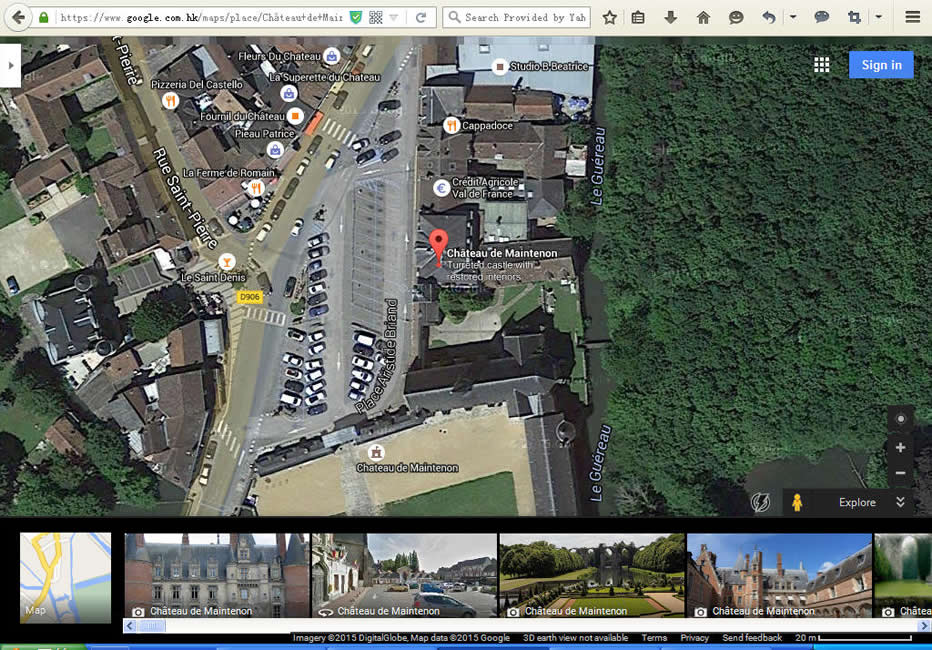Bookmark this page with the star icon
Screen dimensions: 932x650
tap(609, 18)
